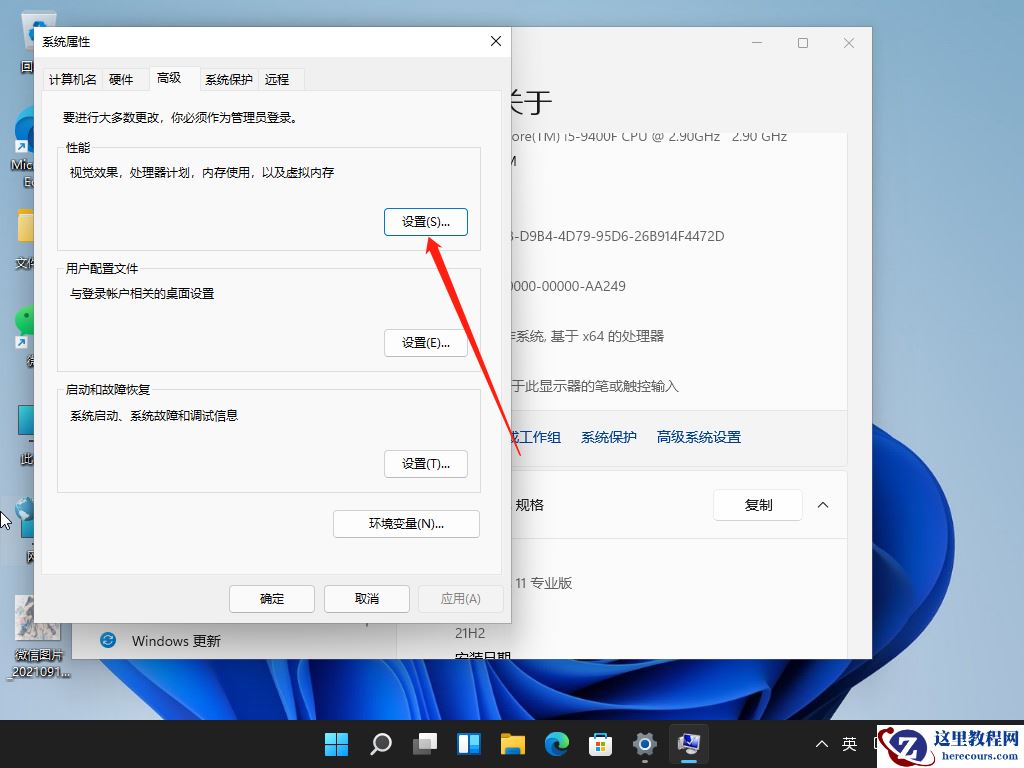Click the performance 设置(S) button
This screenshot has height=768, width=1024.
click(426, 221)
